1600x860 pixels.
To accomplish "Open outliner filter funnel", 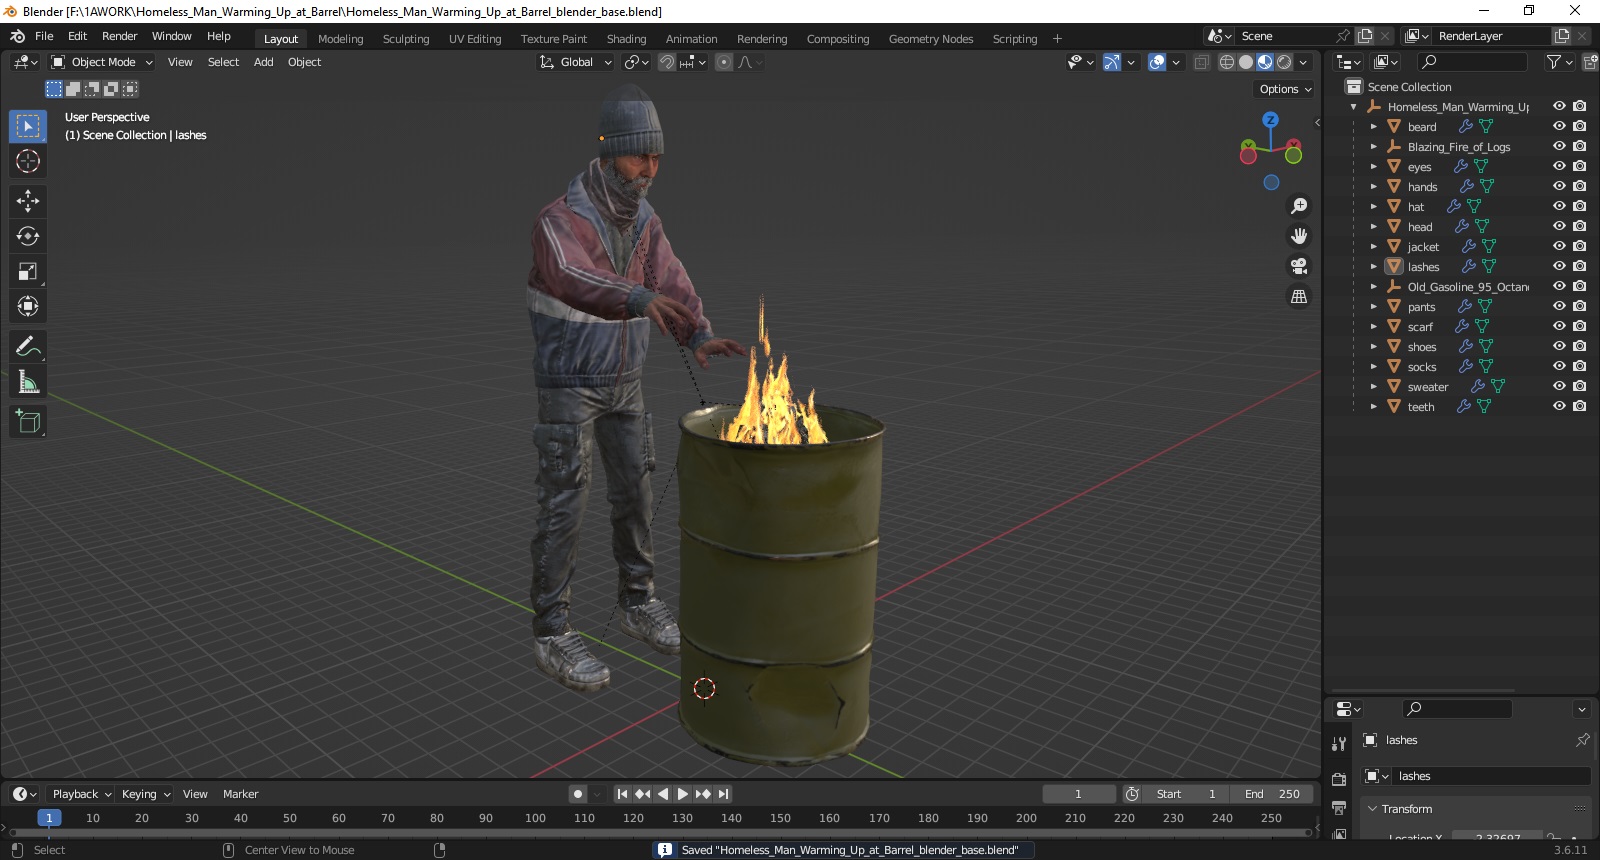I will coord(1554,62).
